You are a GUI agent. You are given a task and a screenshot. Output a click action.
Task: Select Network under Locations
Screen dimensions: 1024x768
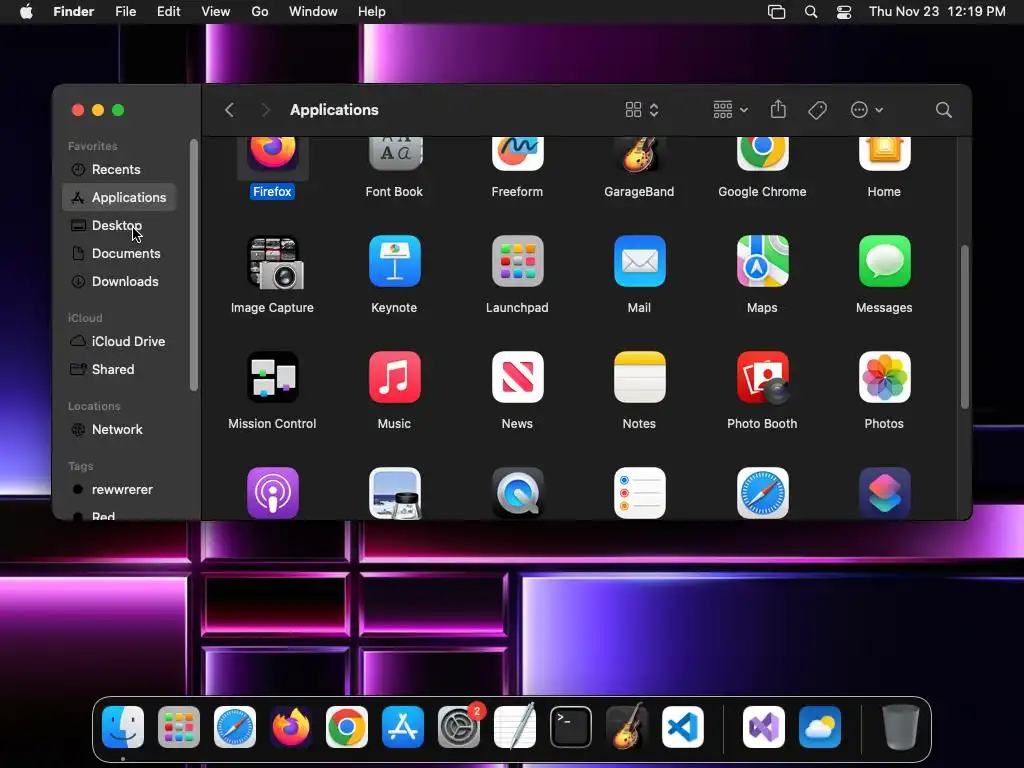click(x=119, y=430)
